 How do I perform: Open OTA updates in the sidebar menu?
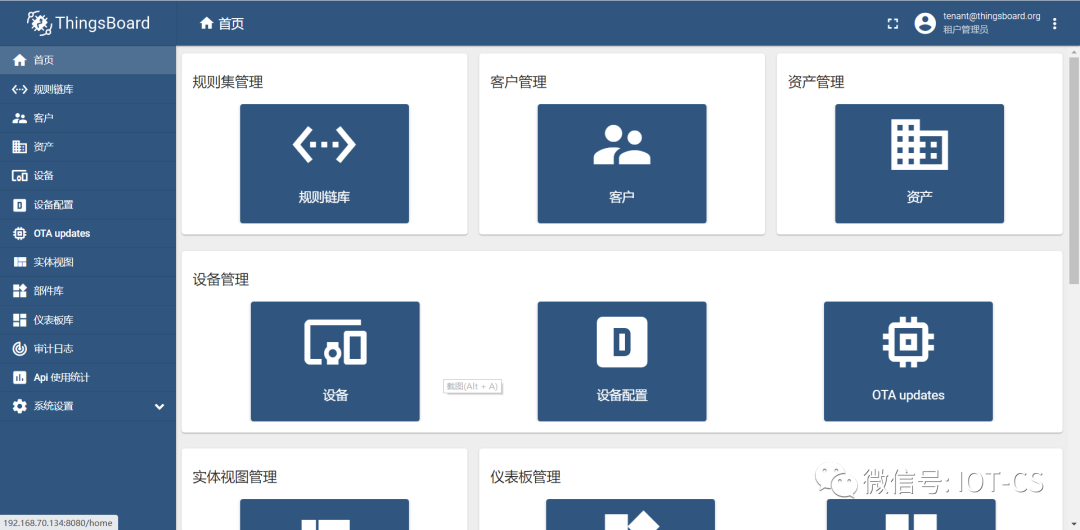pos(88,234)
